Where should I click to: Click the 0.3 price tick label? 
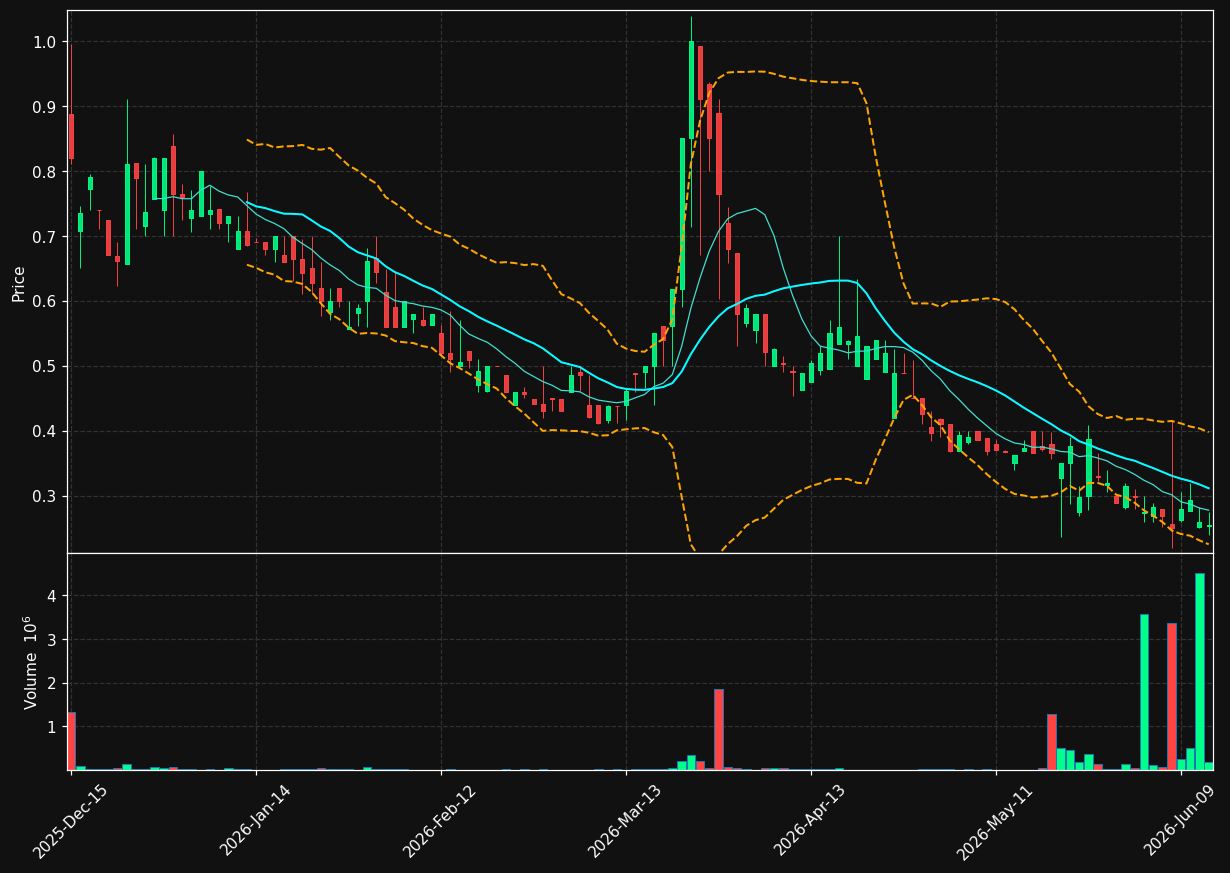(45, 497)
